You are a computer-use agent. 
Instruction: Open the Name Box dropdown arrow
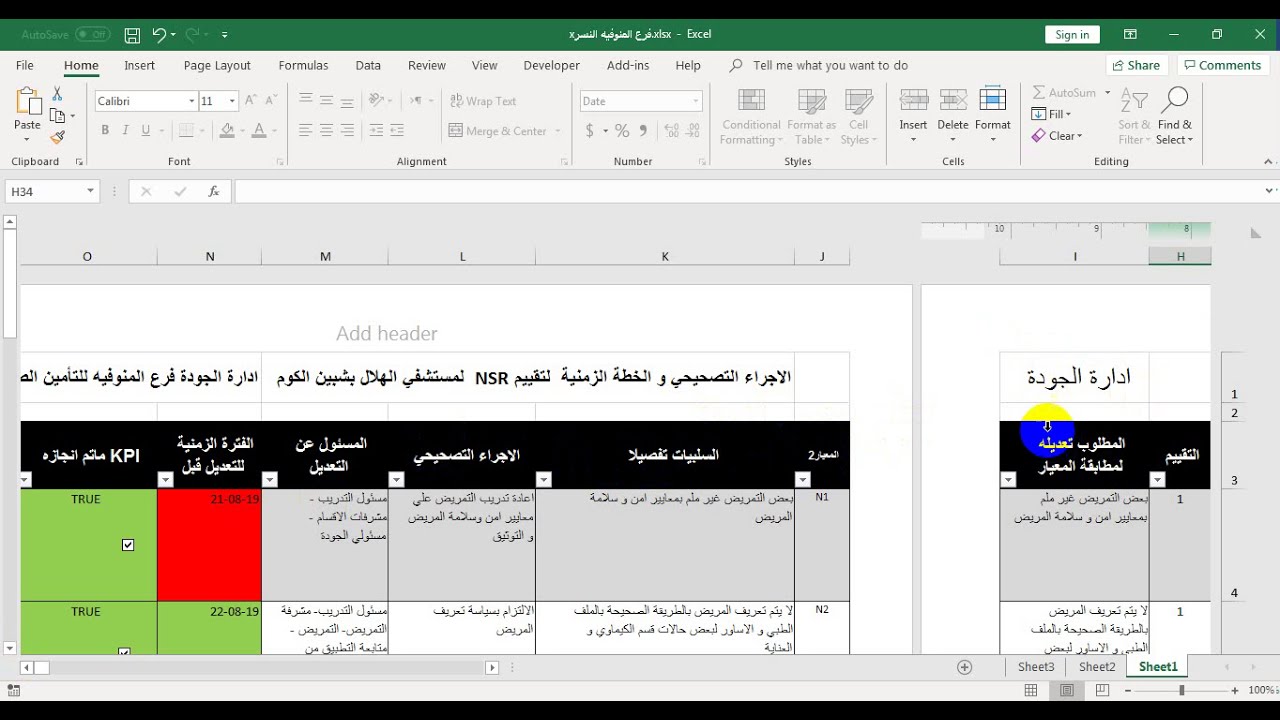pos(90,191)
